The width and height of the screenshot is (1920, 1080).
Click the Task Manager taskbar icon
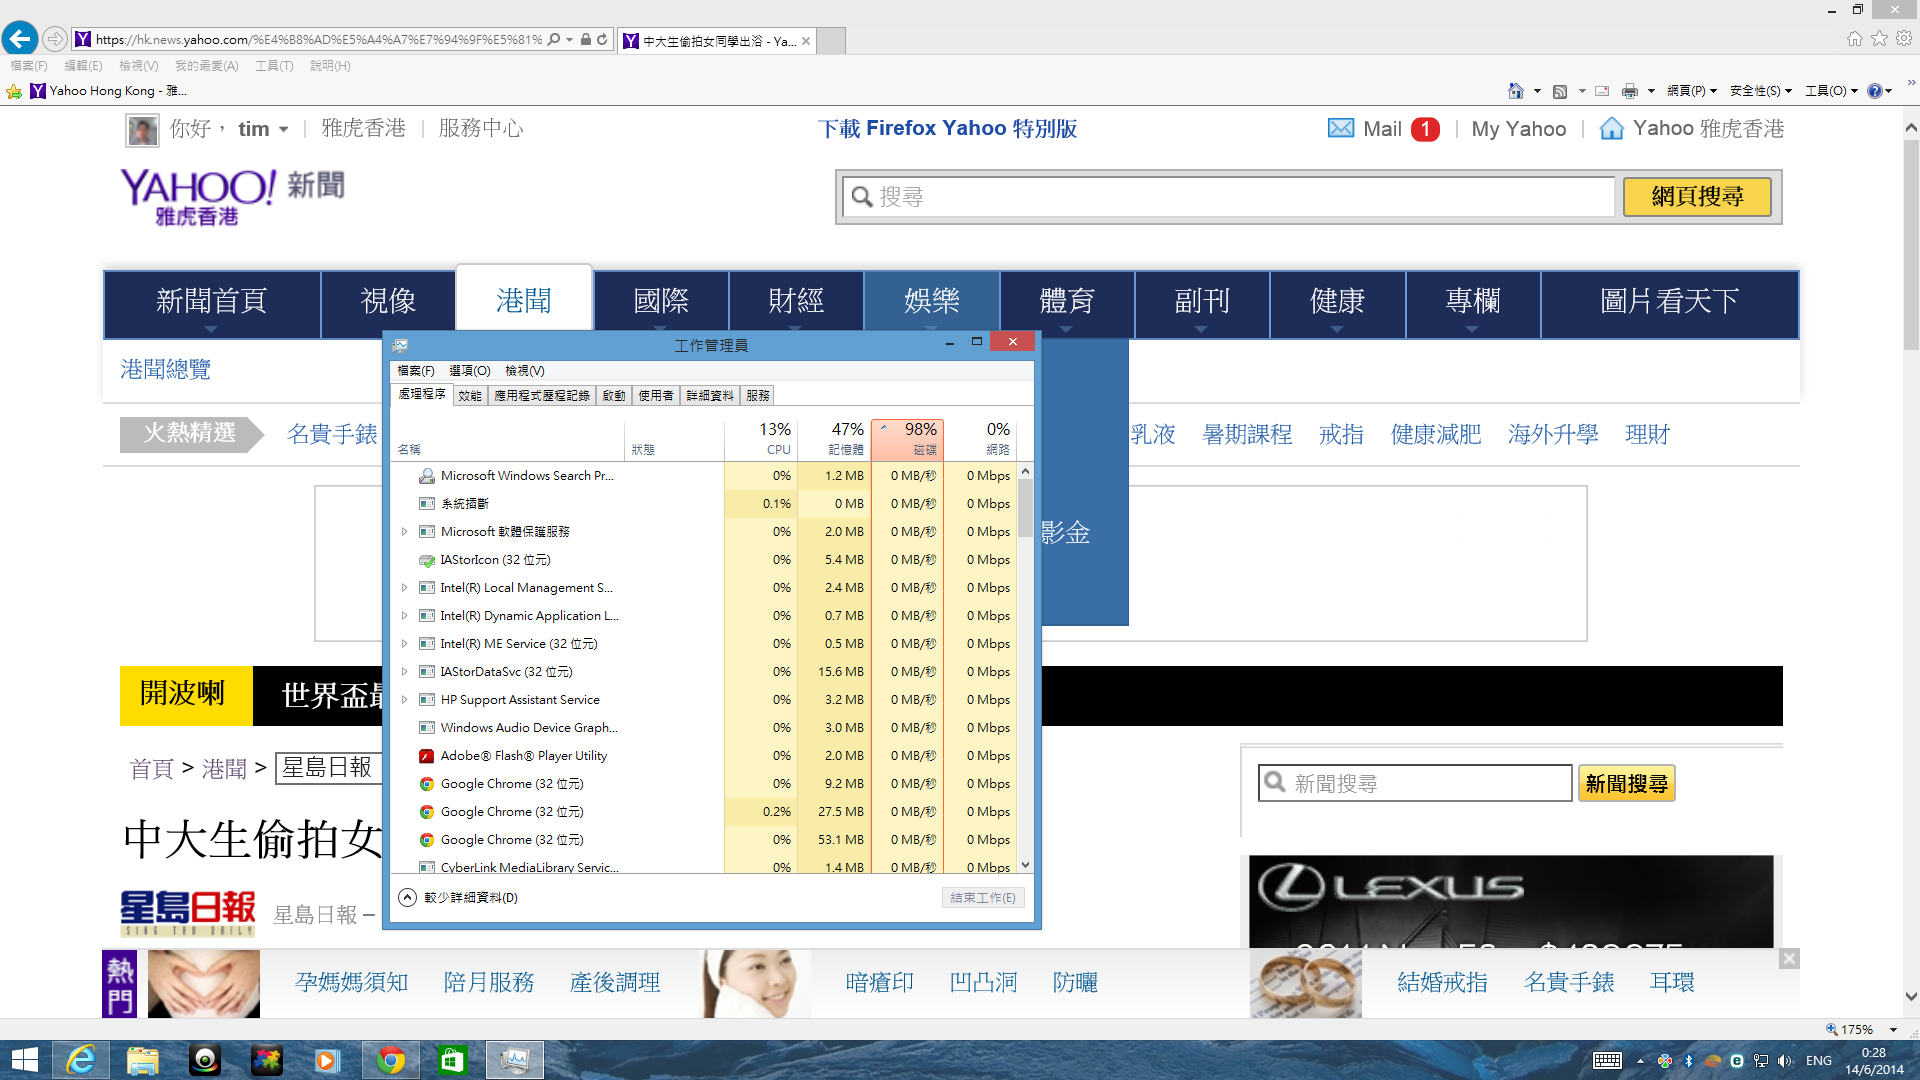click(x=515, y=1060)
